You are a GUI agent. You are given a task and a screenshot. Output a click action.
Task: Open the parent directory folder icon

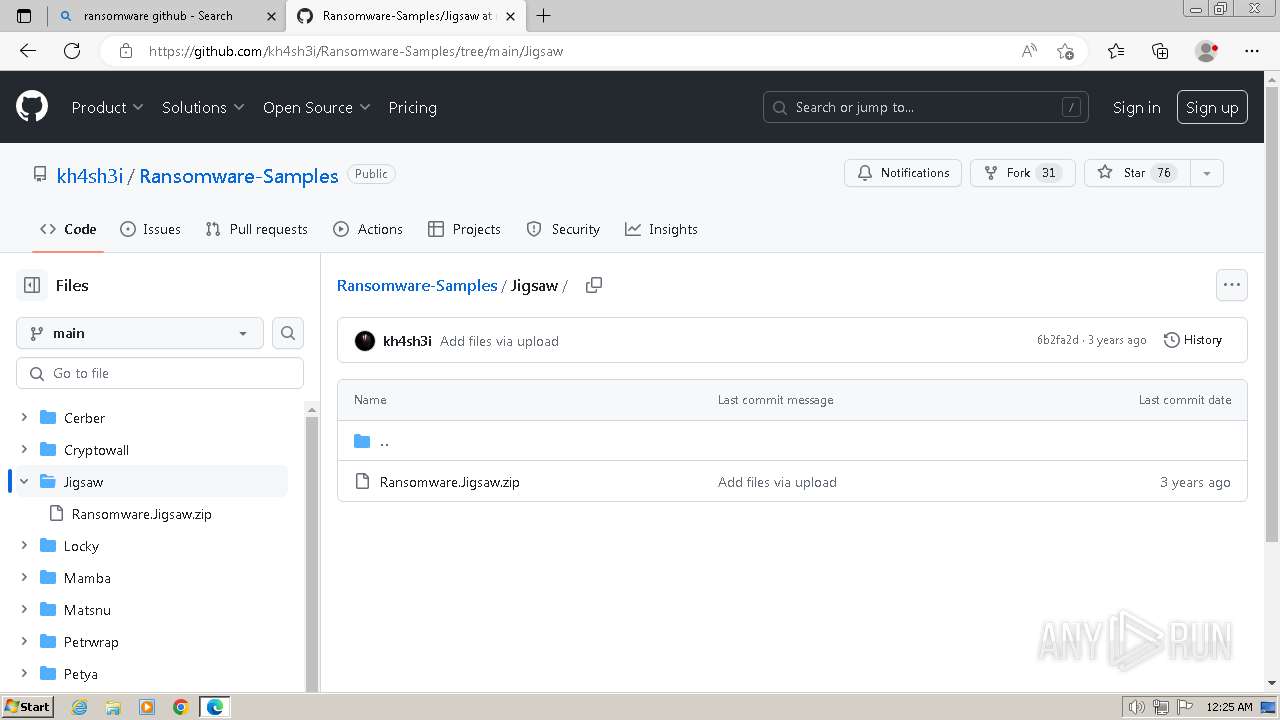coord(362,441)
